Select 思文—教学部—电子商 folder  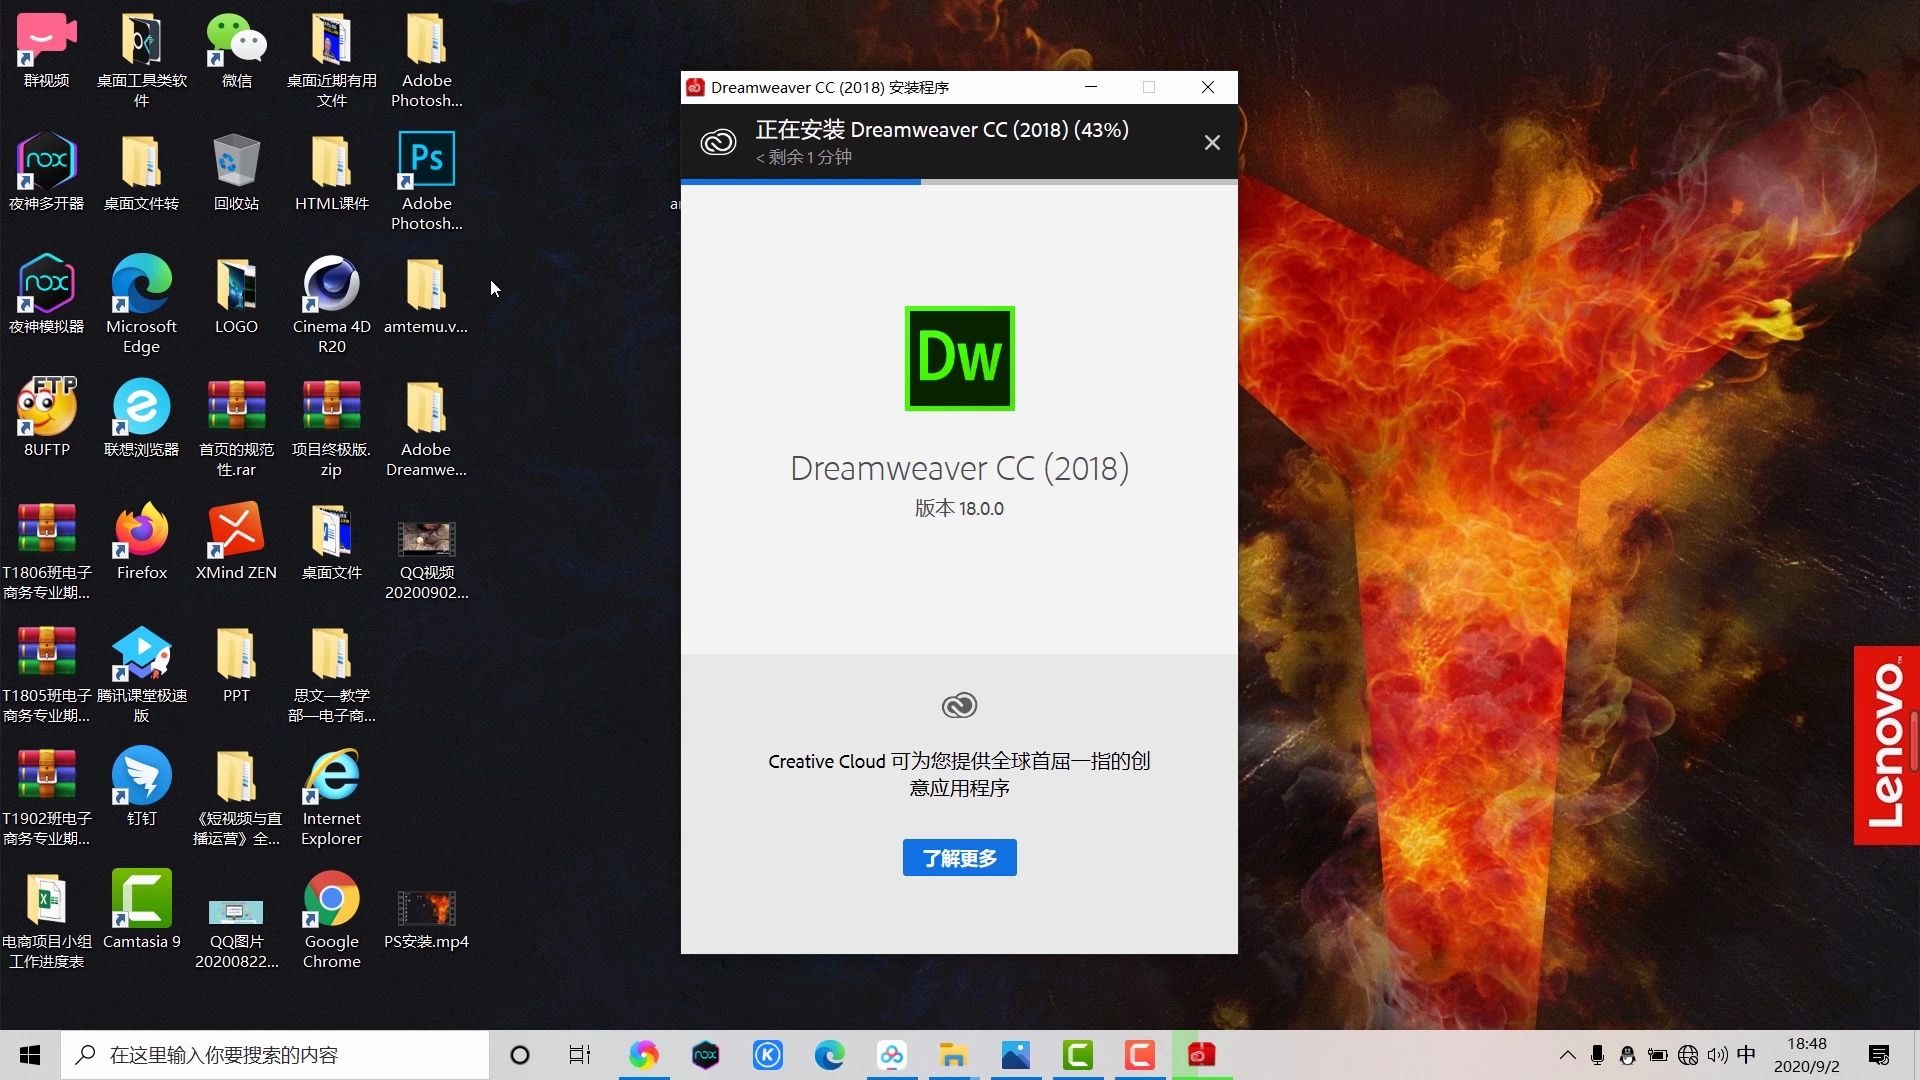[331, 674]
